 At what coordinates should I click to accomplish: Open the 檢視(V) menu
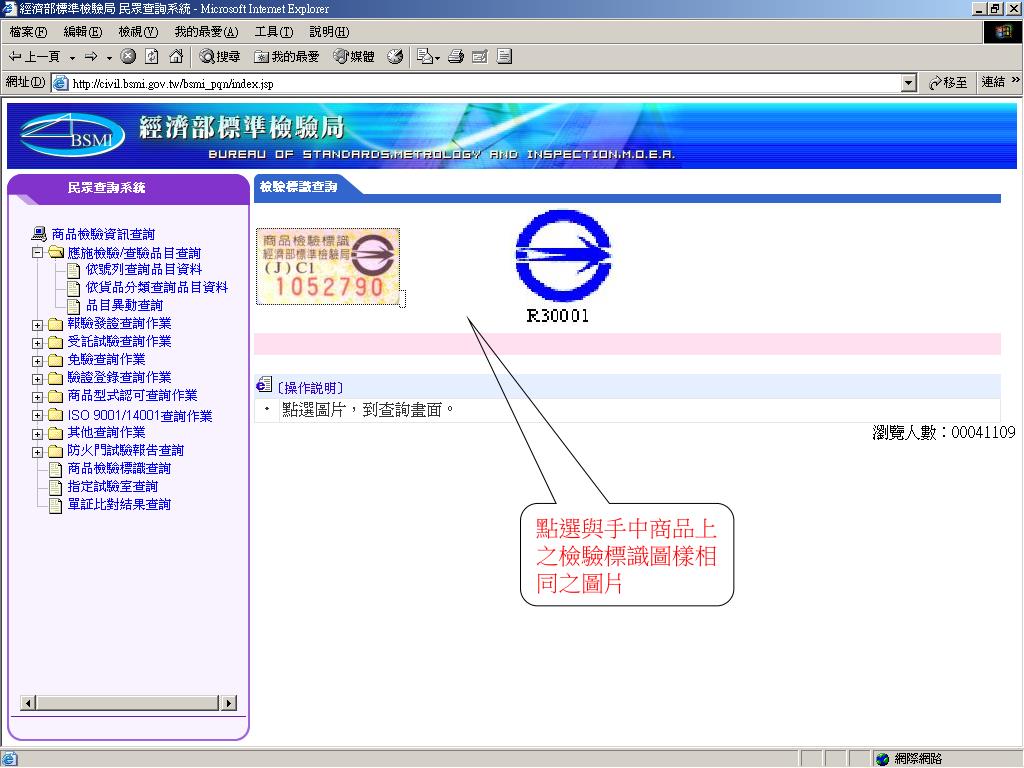click(138, 32)
